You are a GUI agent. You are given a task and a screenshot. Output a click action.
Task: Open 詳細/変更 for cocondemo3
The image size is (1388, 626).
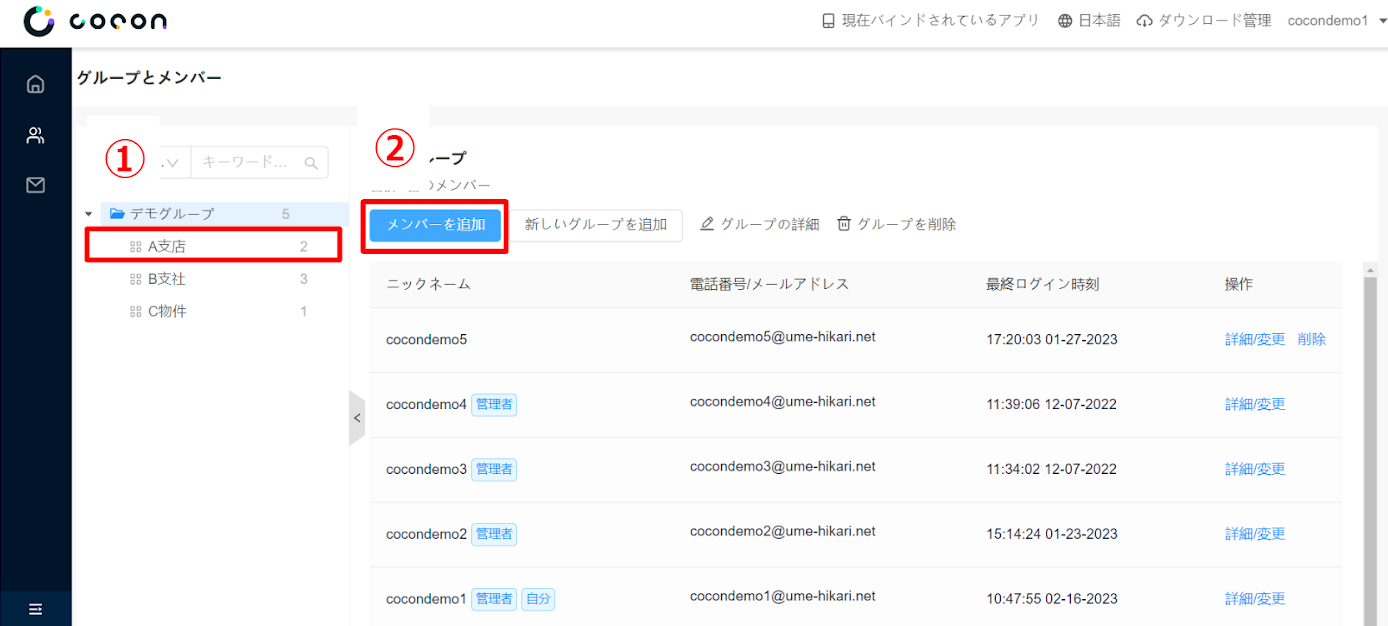tap(1255, 469)
